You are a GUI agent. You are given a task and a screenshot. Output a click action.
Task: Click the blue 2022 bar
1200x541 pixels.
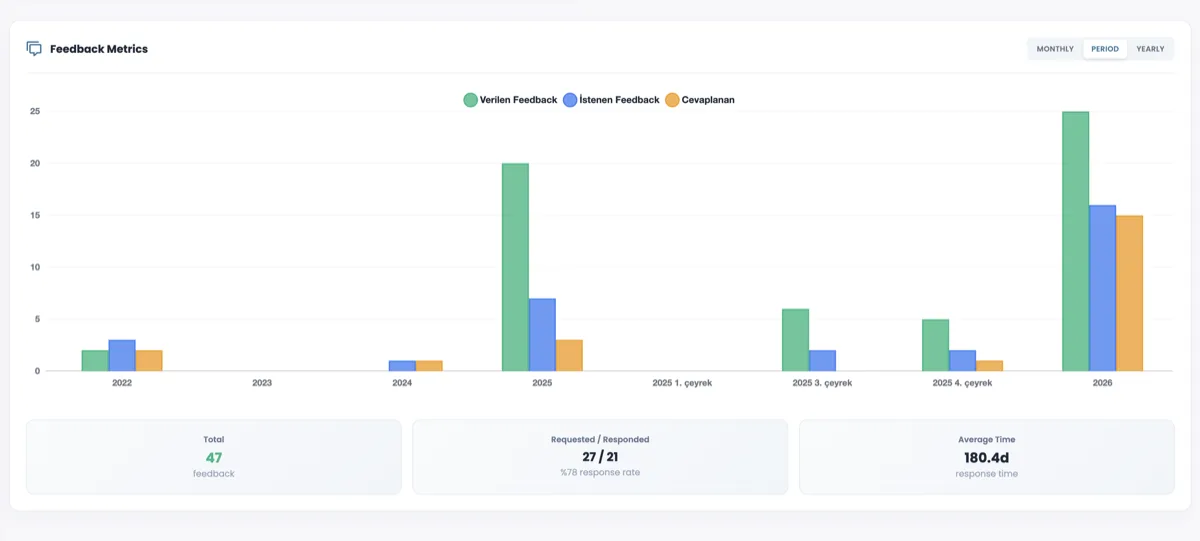click(122, 356)
